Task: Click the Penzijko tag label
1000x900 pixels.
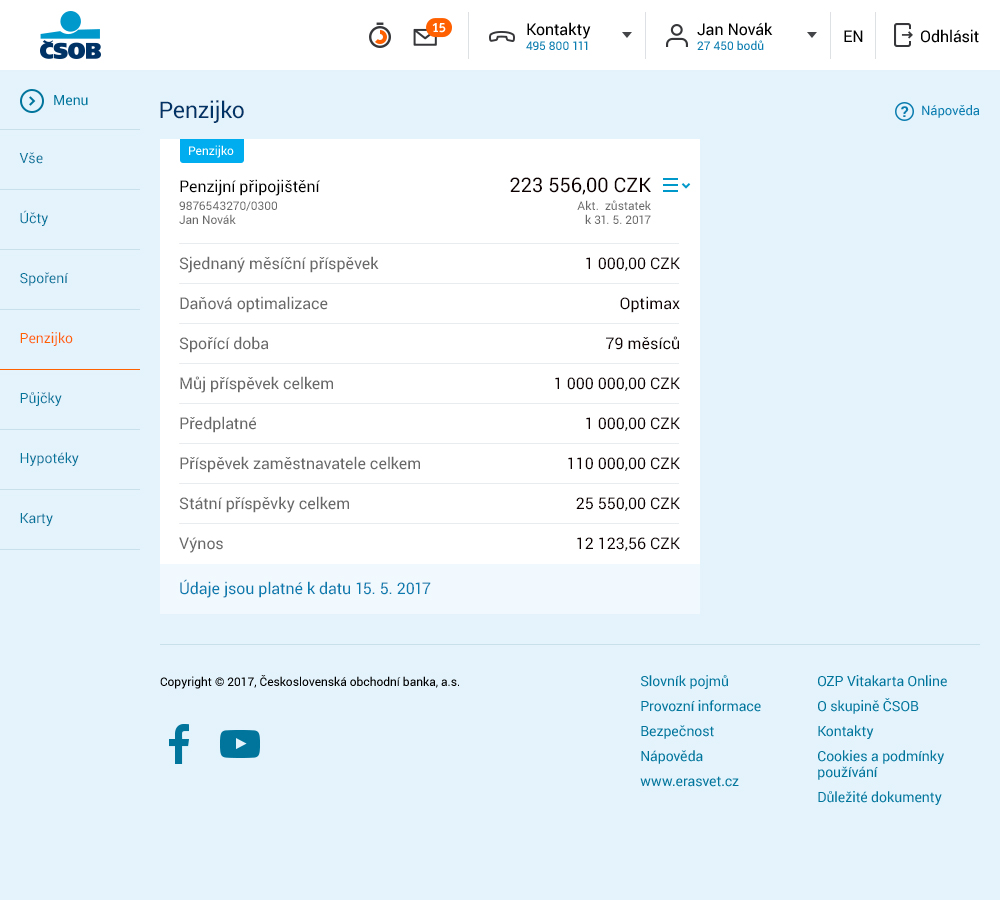Action: click(211, 150)
